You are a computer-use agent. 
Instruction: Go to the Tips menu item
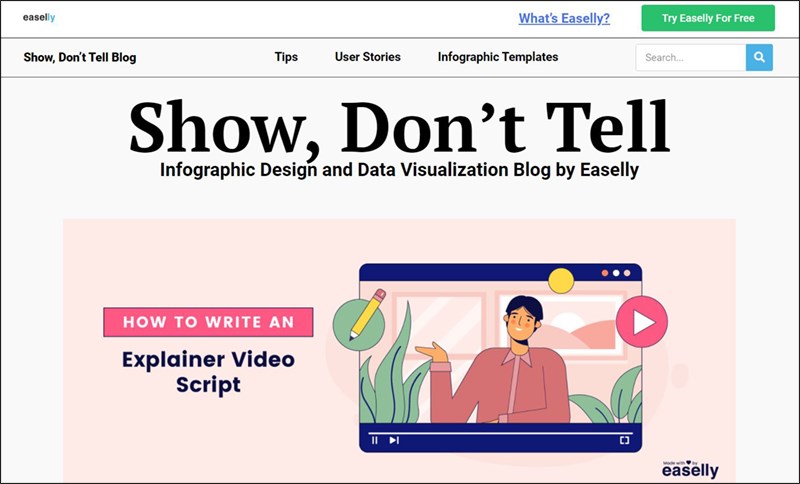click(x=286, y=57)
